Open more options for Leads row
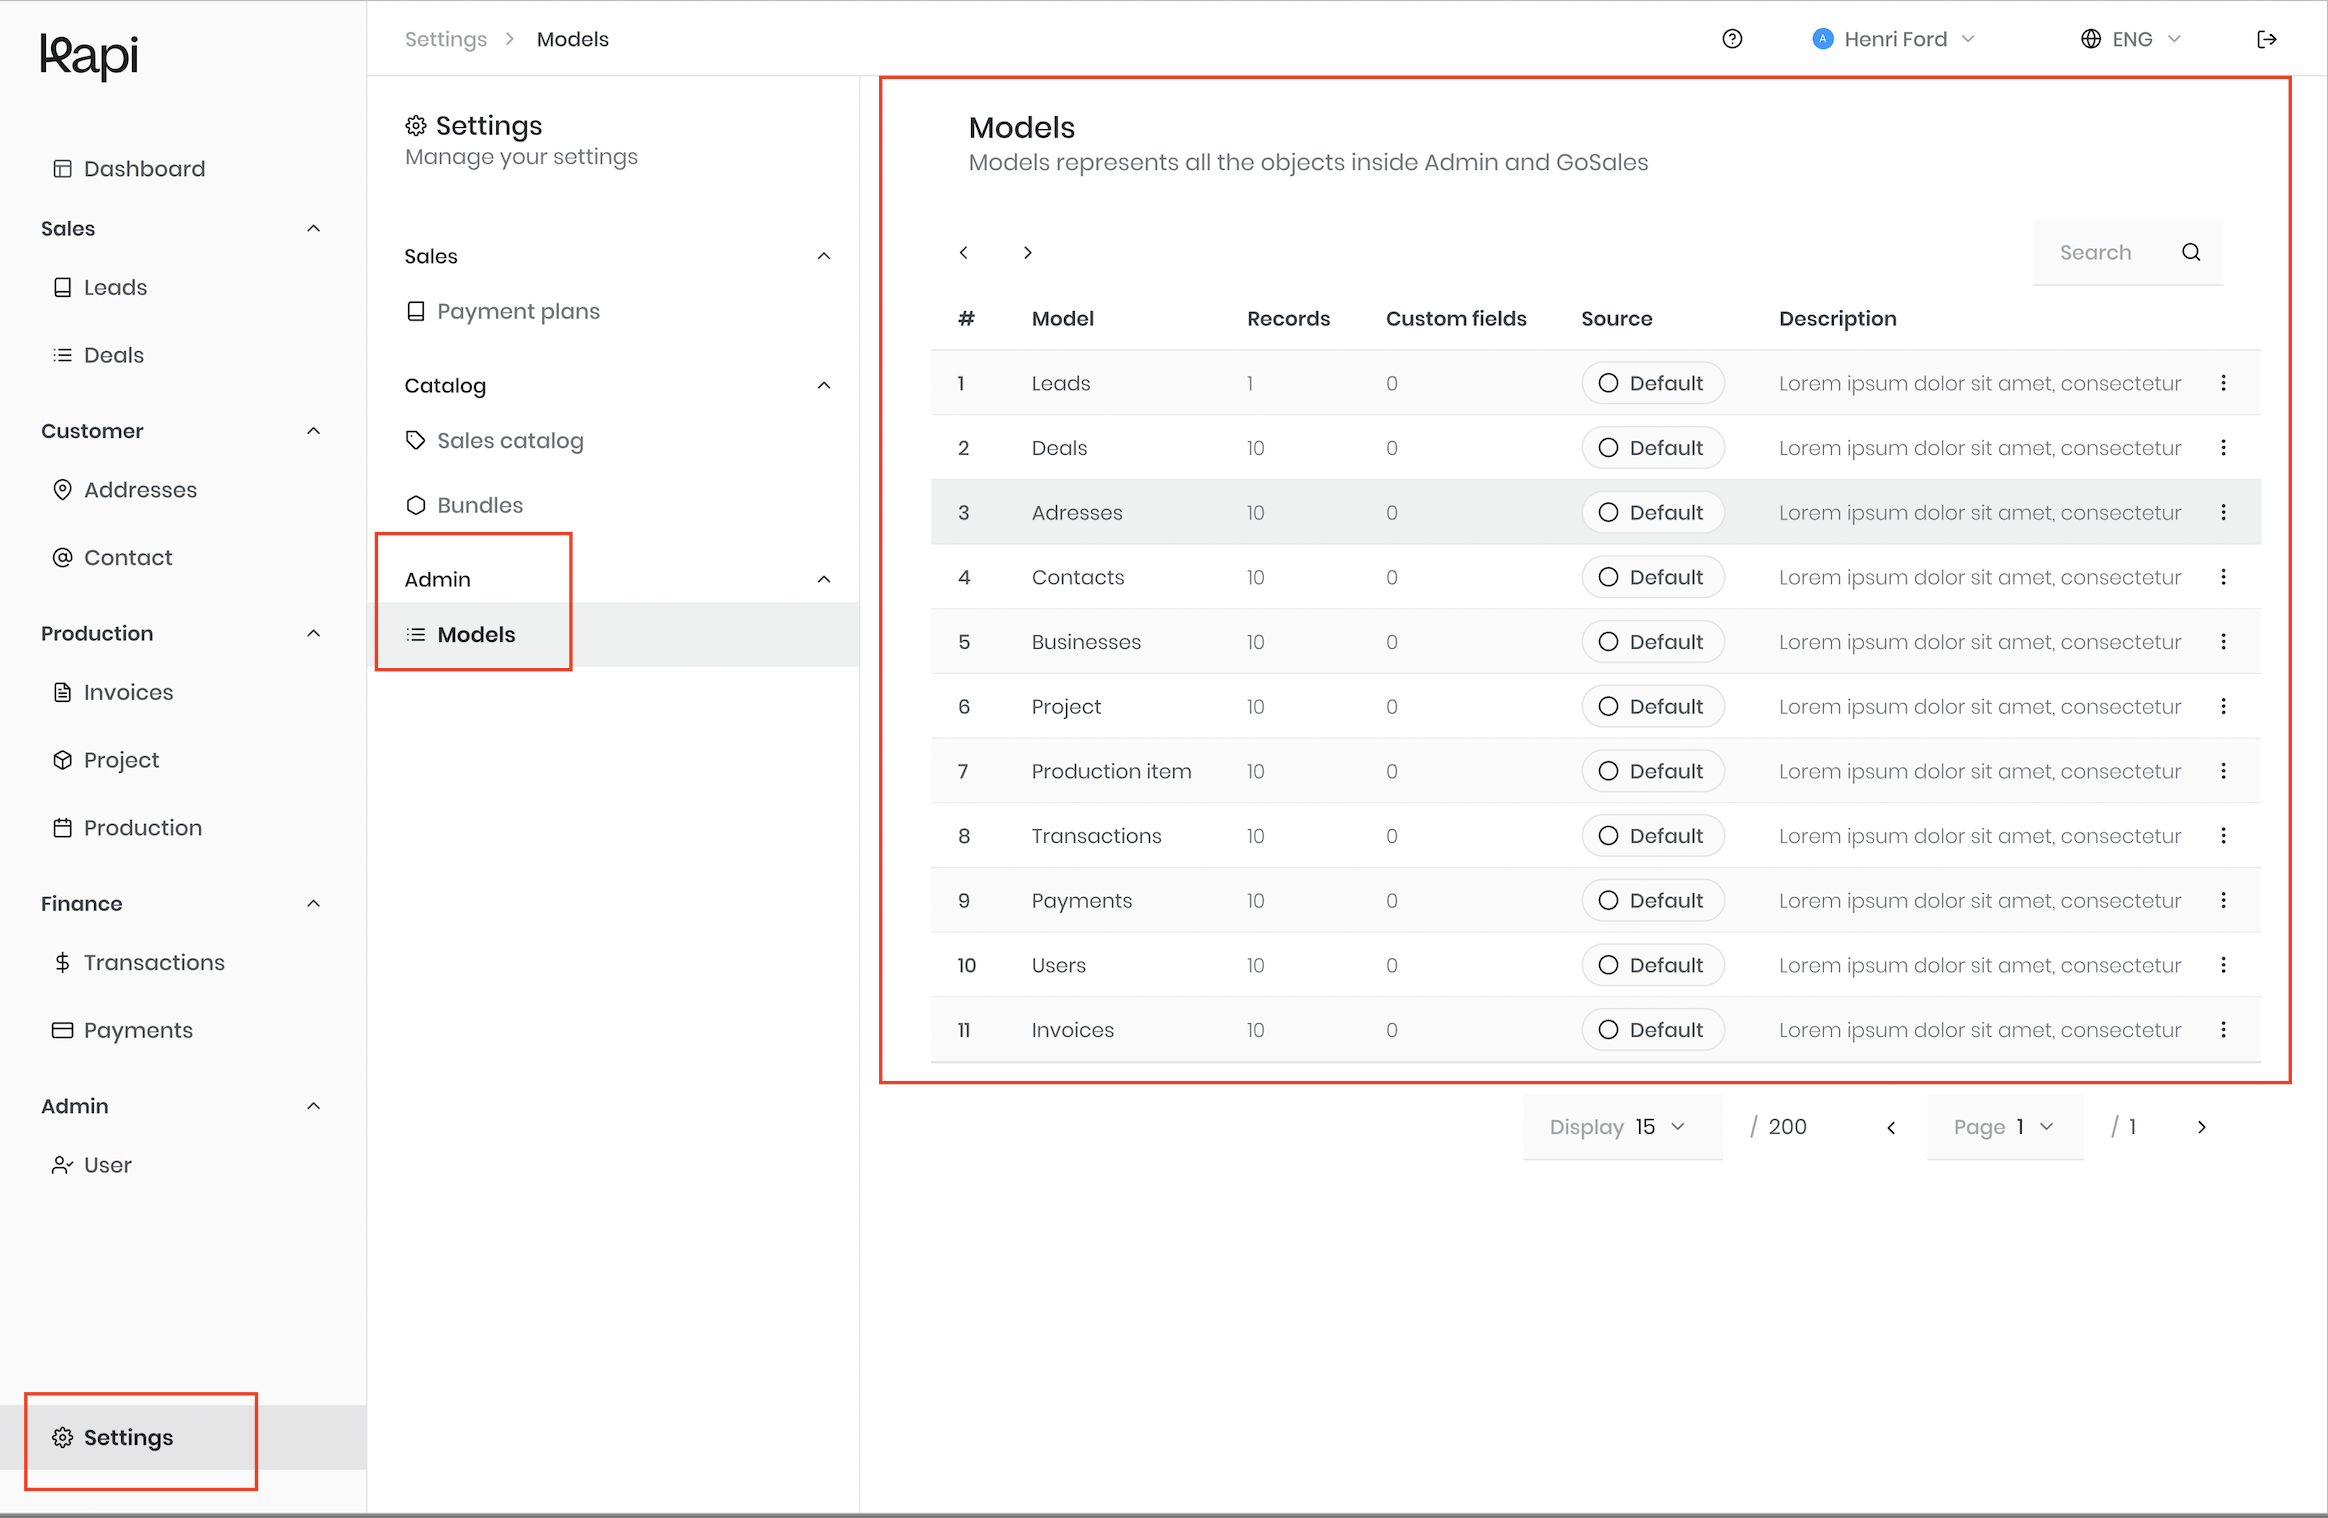2328x1518 pixels. [2223, 383]
